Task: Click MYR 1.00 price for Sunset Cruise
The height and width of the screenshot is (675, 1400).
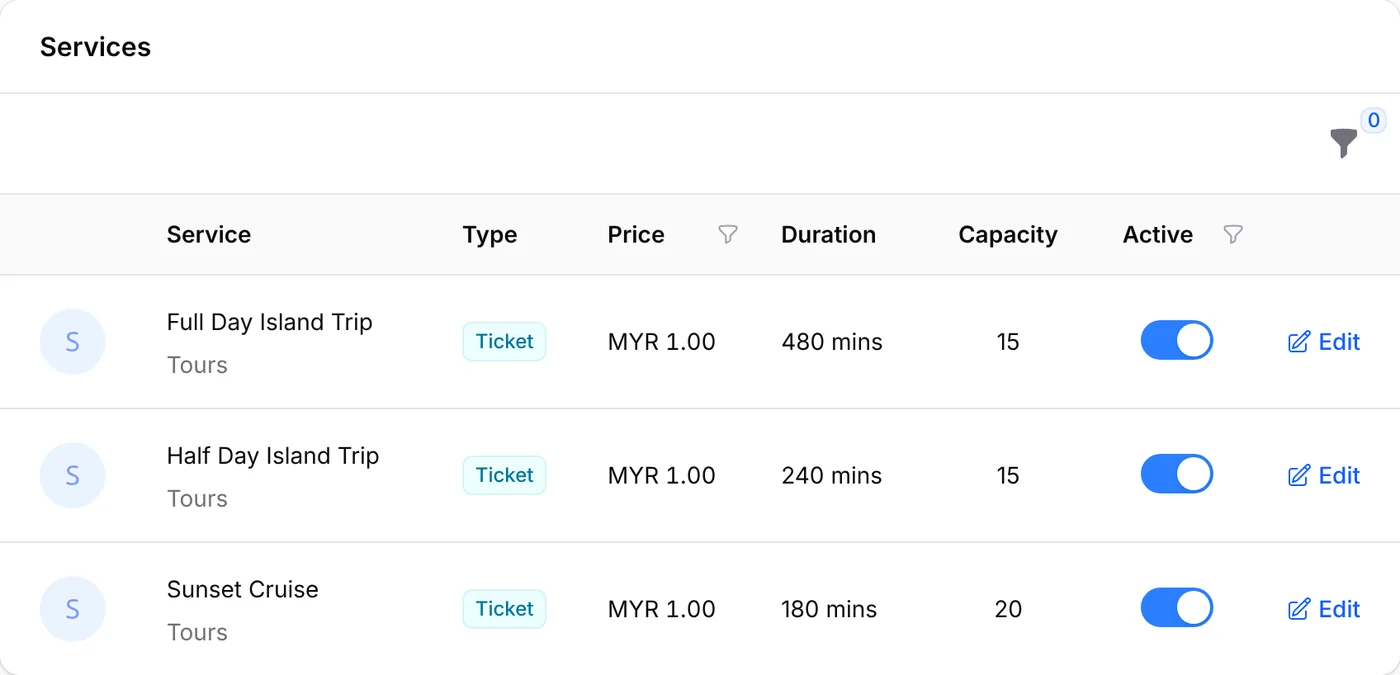Action: pyautogui.click(x=662, y=609)
